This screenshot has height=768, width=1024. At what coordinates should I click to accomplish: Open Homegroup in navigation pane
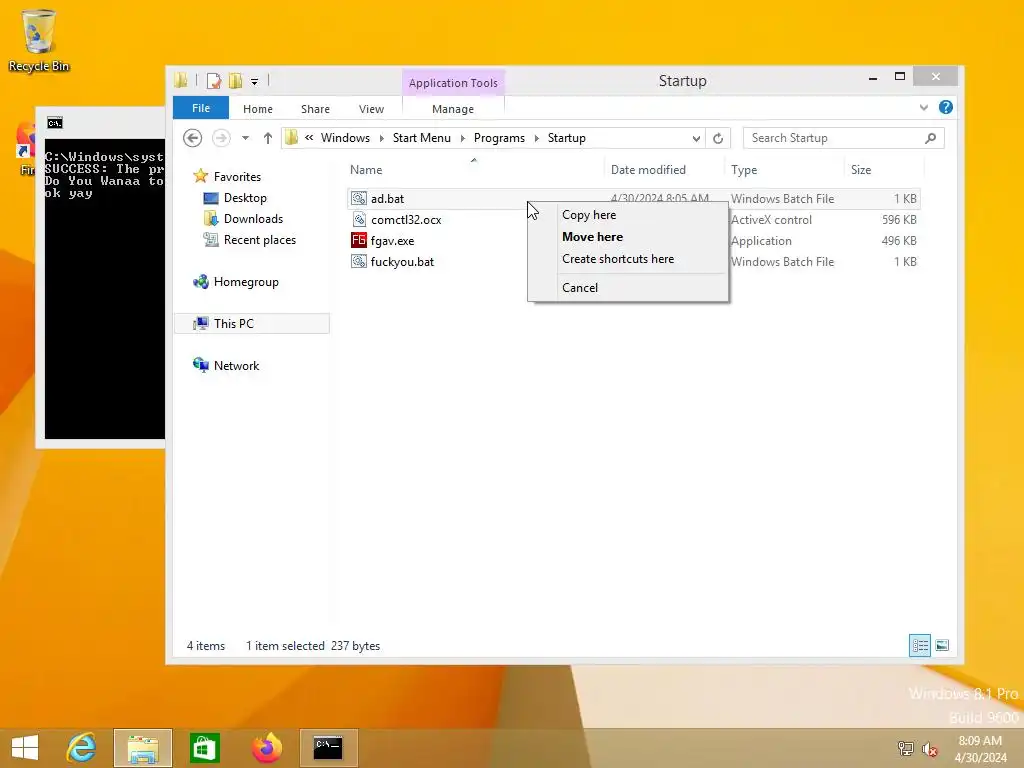click(246, 282)
